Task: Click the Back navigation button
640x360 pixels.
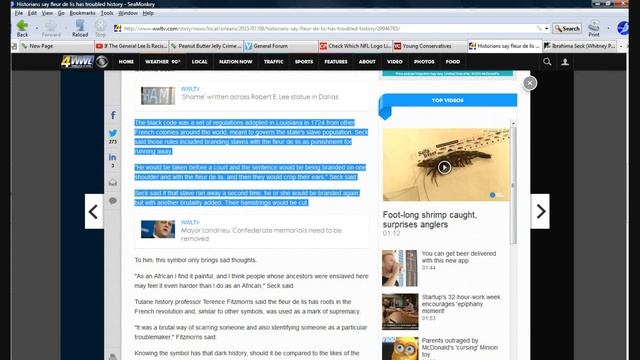Action: [x=22, y=29]
